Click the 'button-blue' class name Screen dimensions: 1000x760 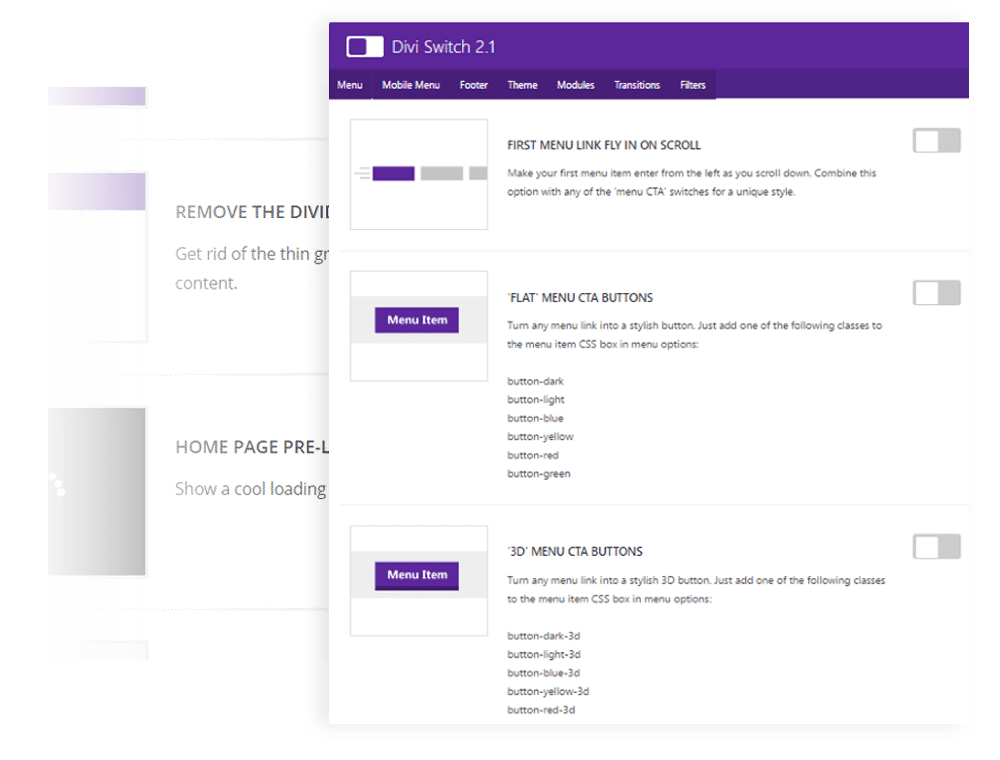coord(535,418)
